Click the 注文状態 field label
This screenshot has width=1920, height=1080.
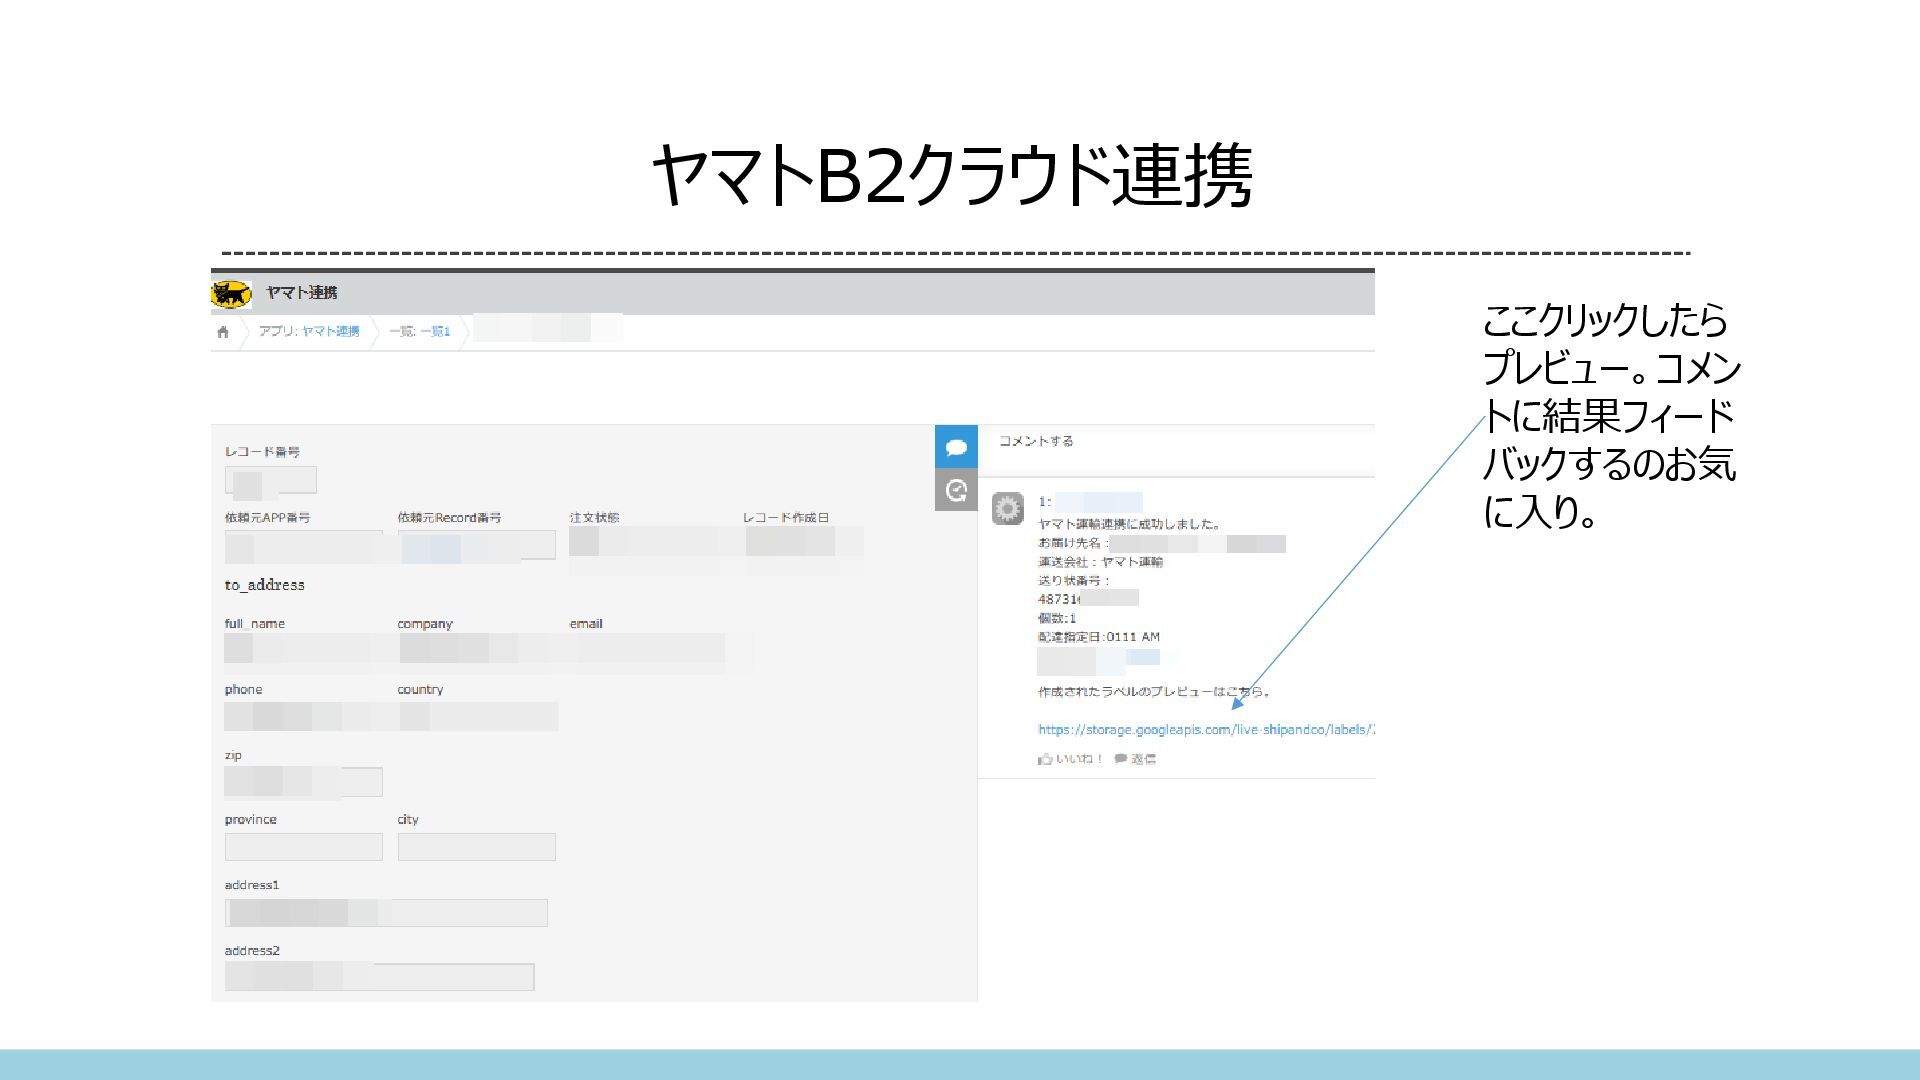coord(594,518)
